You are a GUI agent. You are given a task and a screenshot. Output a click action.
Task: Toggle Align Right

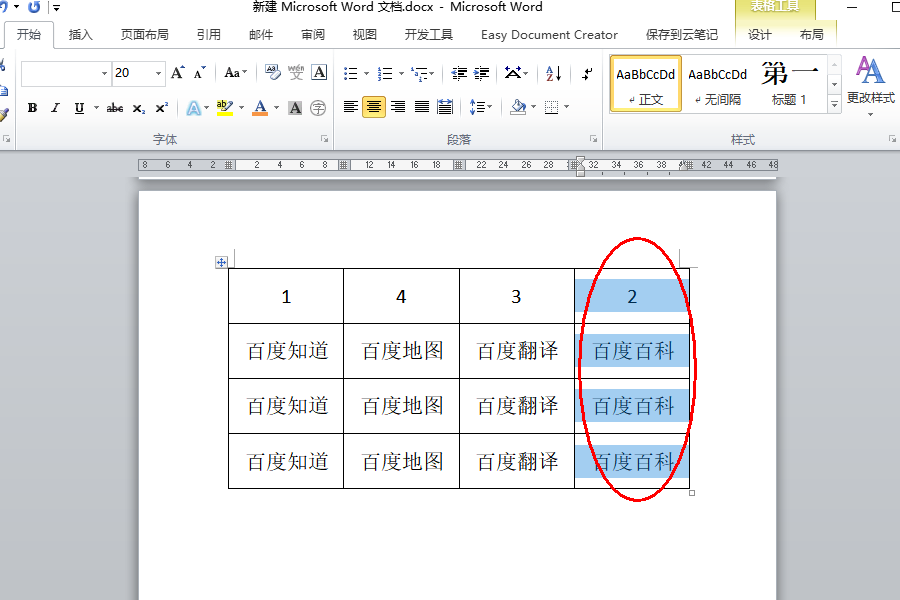click(x=398, y=107)
